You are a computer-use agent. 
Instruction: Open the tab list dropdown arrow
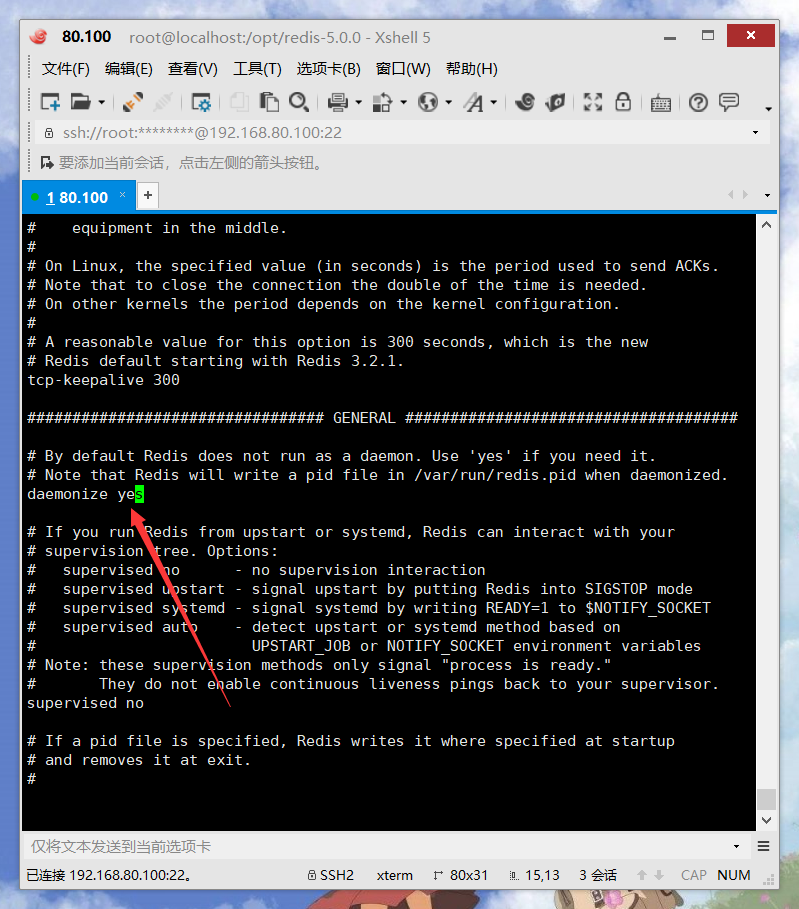767,195
